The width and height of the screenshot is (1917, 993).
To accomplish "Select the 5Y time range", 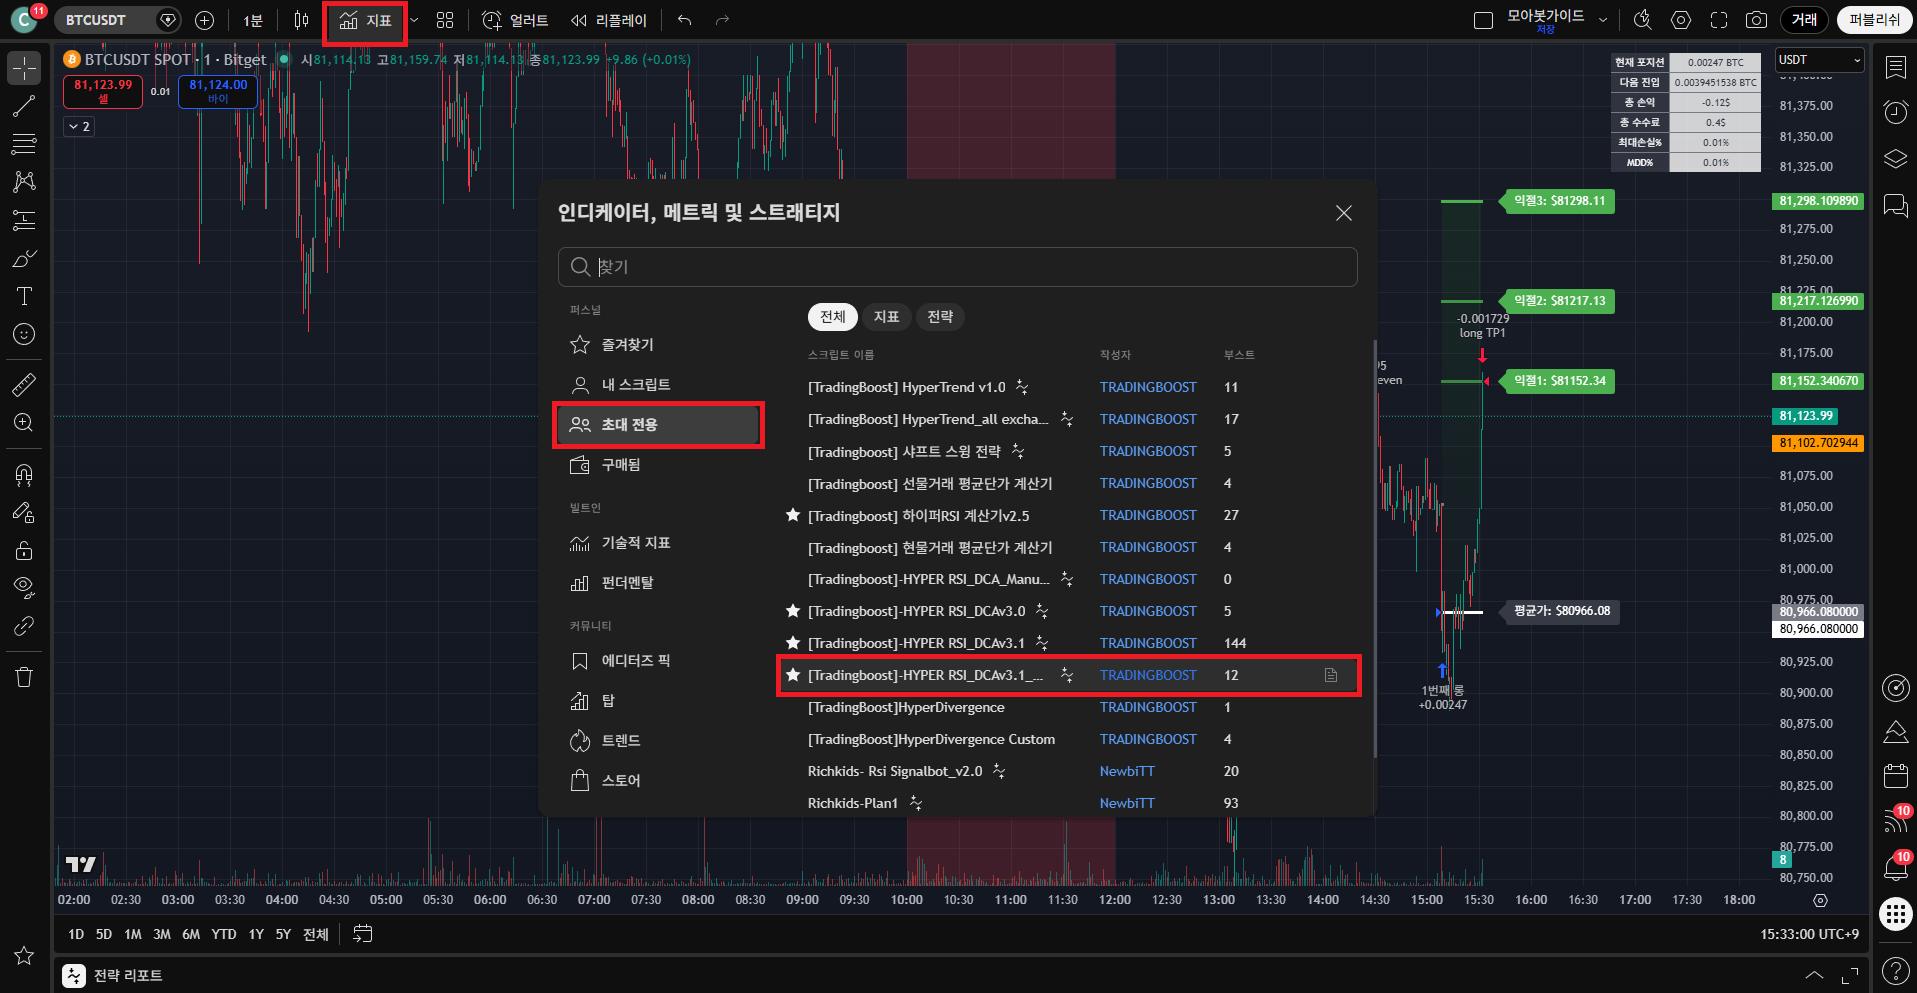I will (283, 934).
